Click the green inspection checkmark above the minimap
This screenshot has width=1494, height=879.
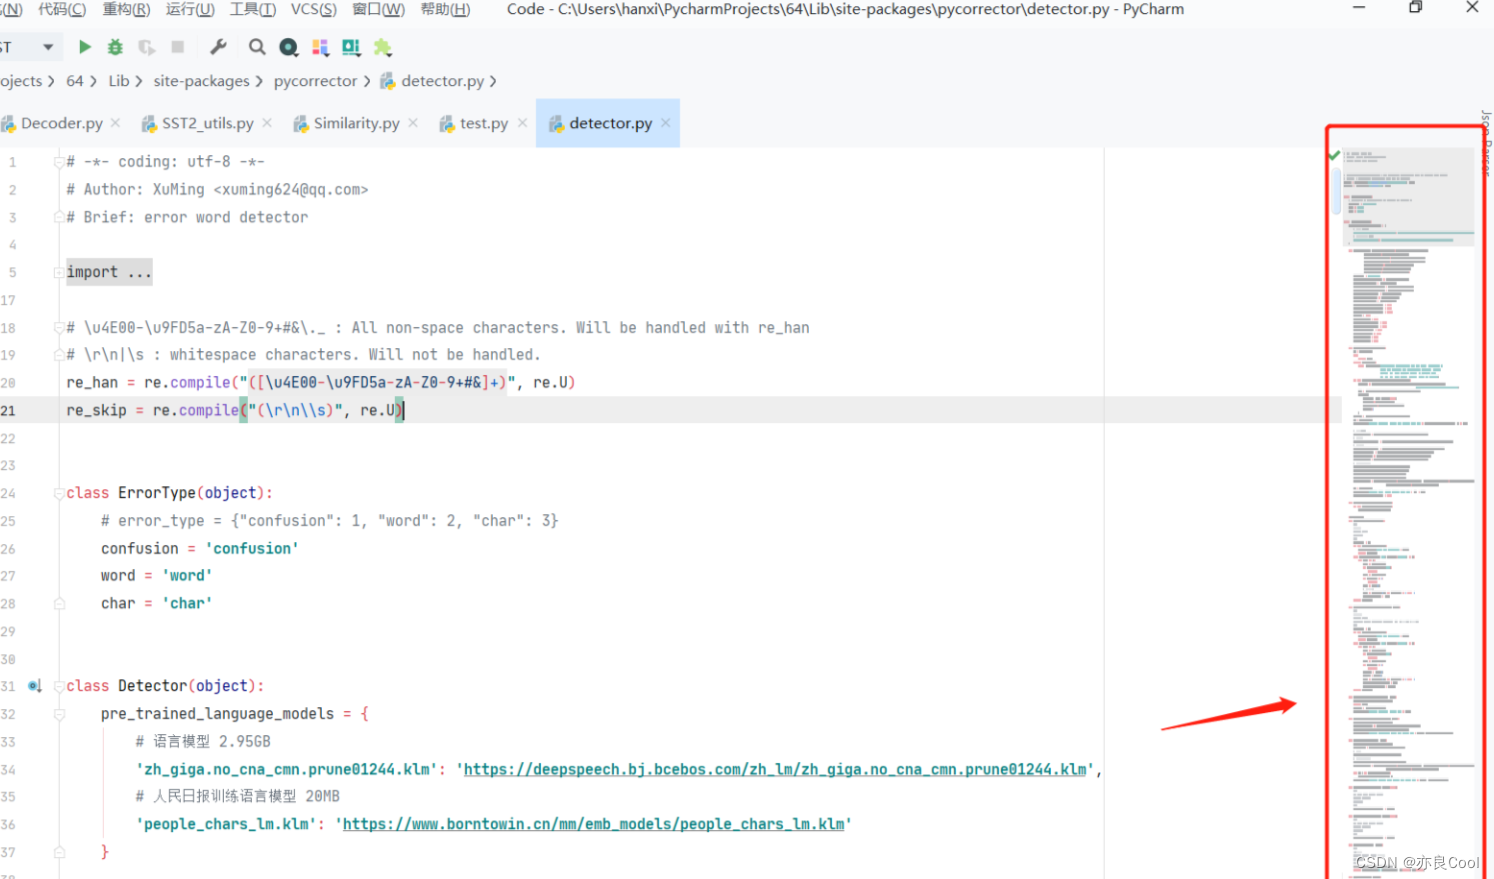pyautogui.click(x=1334, y=155)
